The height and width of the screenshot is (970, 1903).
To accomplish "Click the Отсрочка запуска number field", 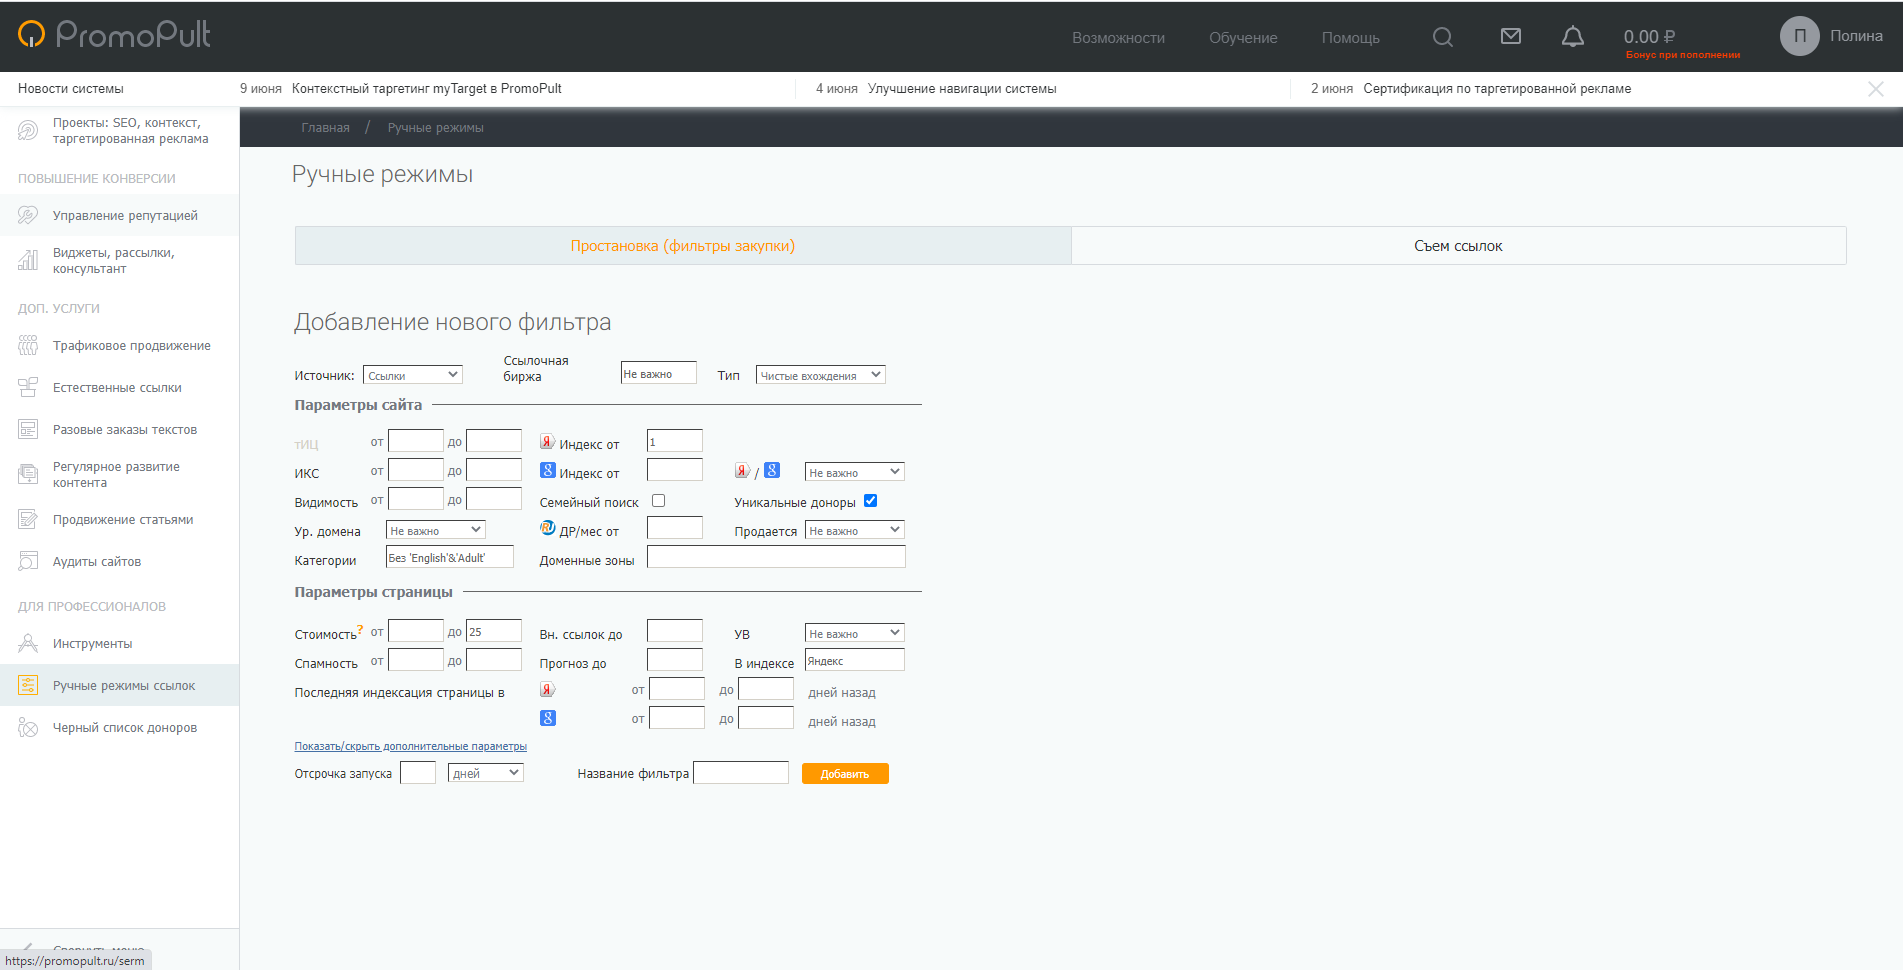I will tap(418, 773).
